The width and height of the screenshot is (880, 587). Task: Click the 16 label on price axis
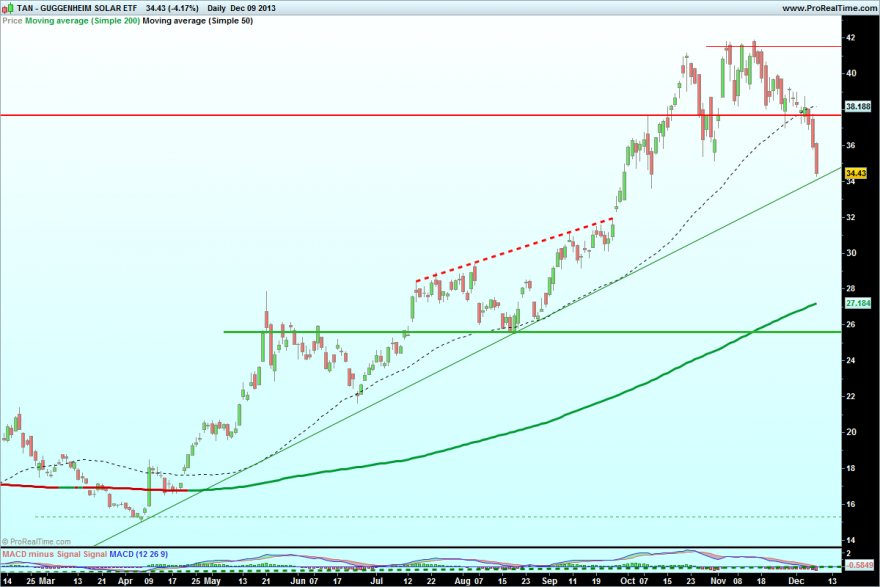click(851, 504)
